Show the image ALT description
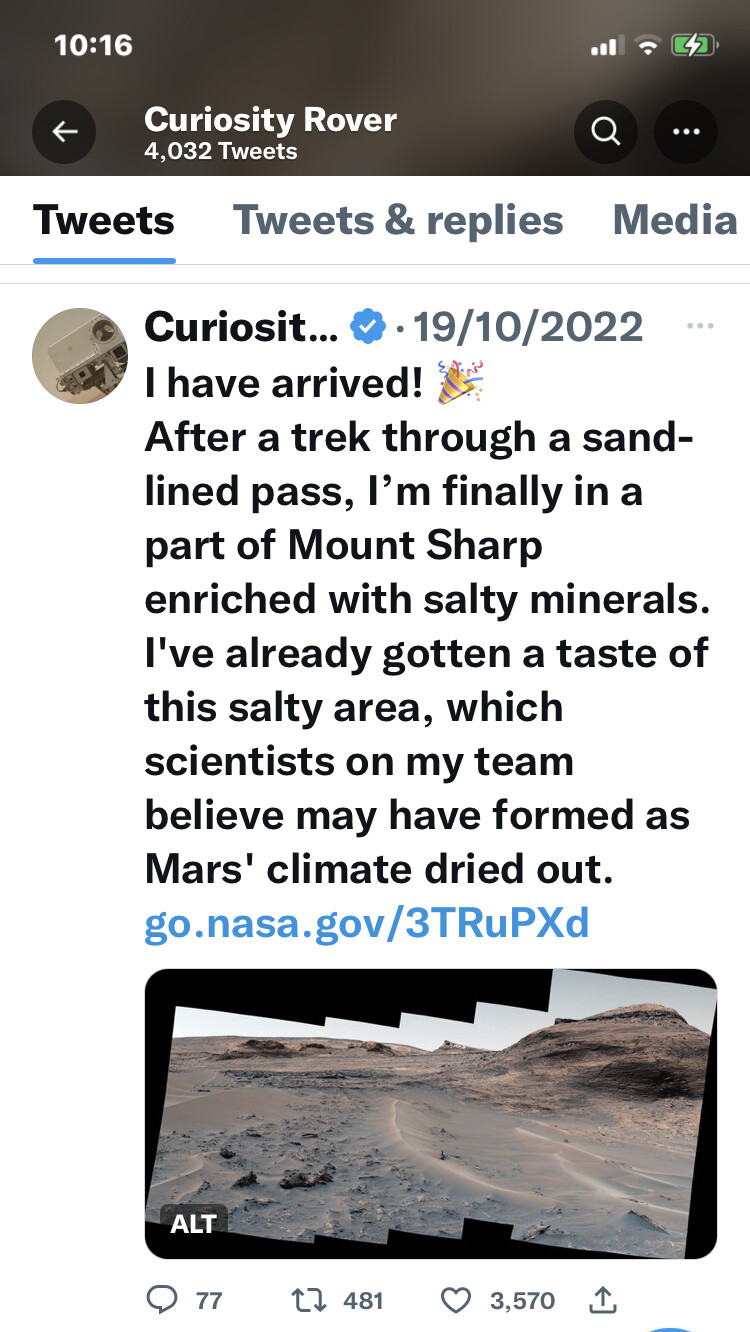 [x=194, y=1223]
